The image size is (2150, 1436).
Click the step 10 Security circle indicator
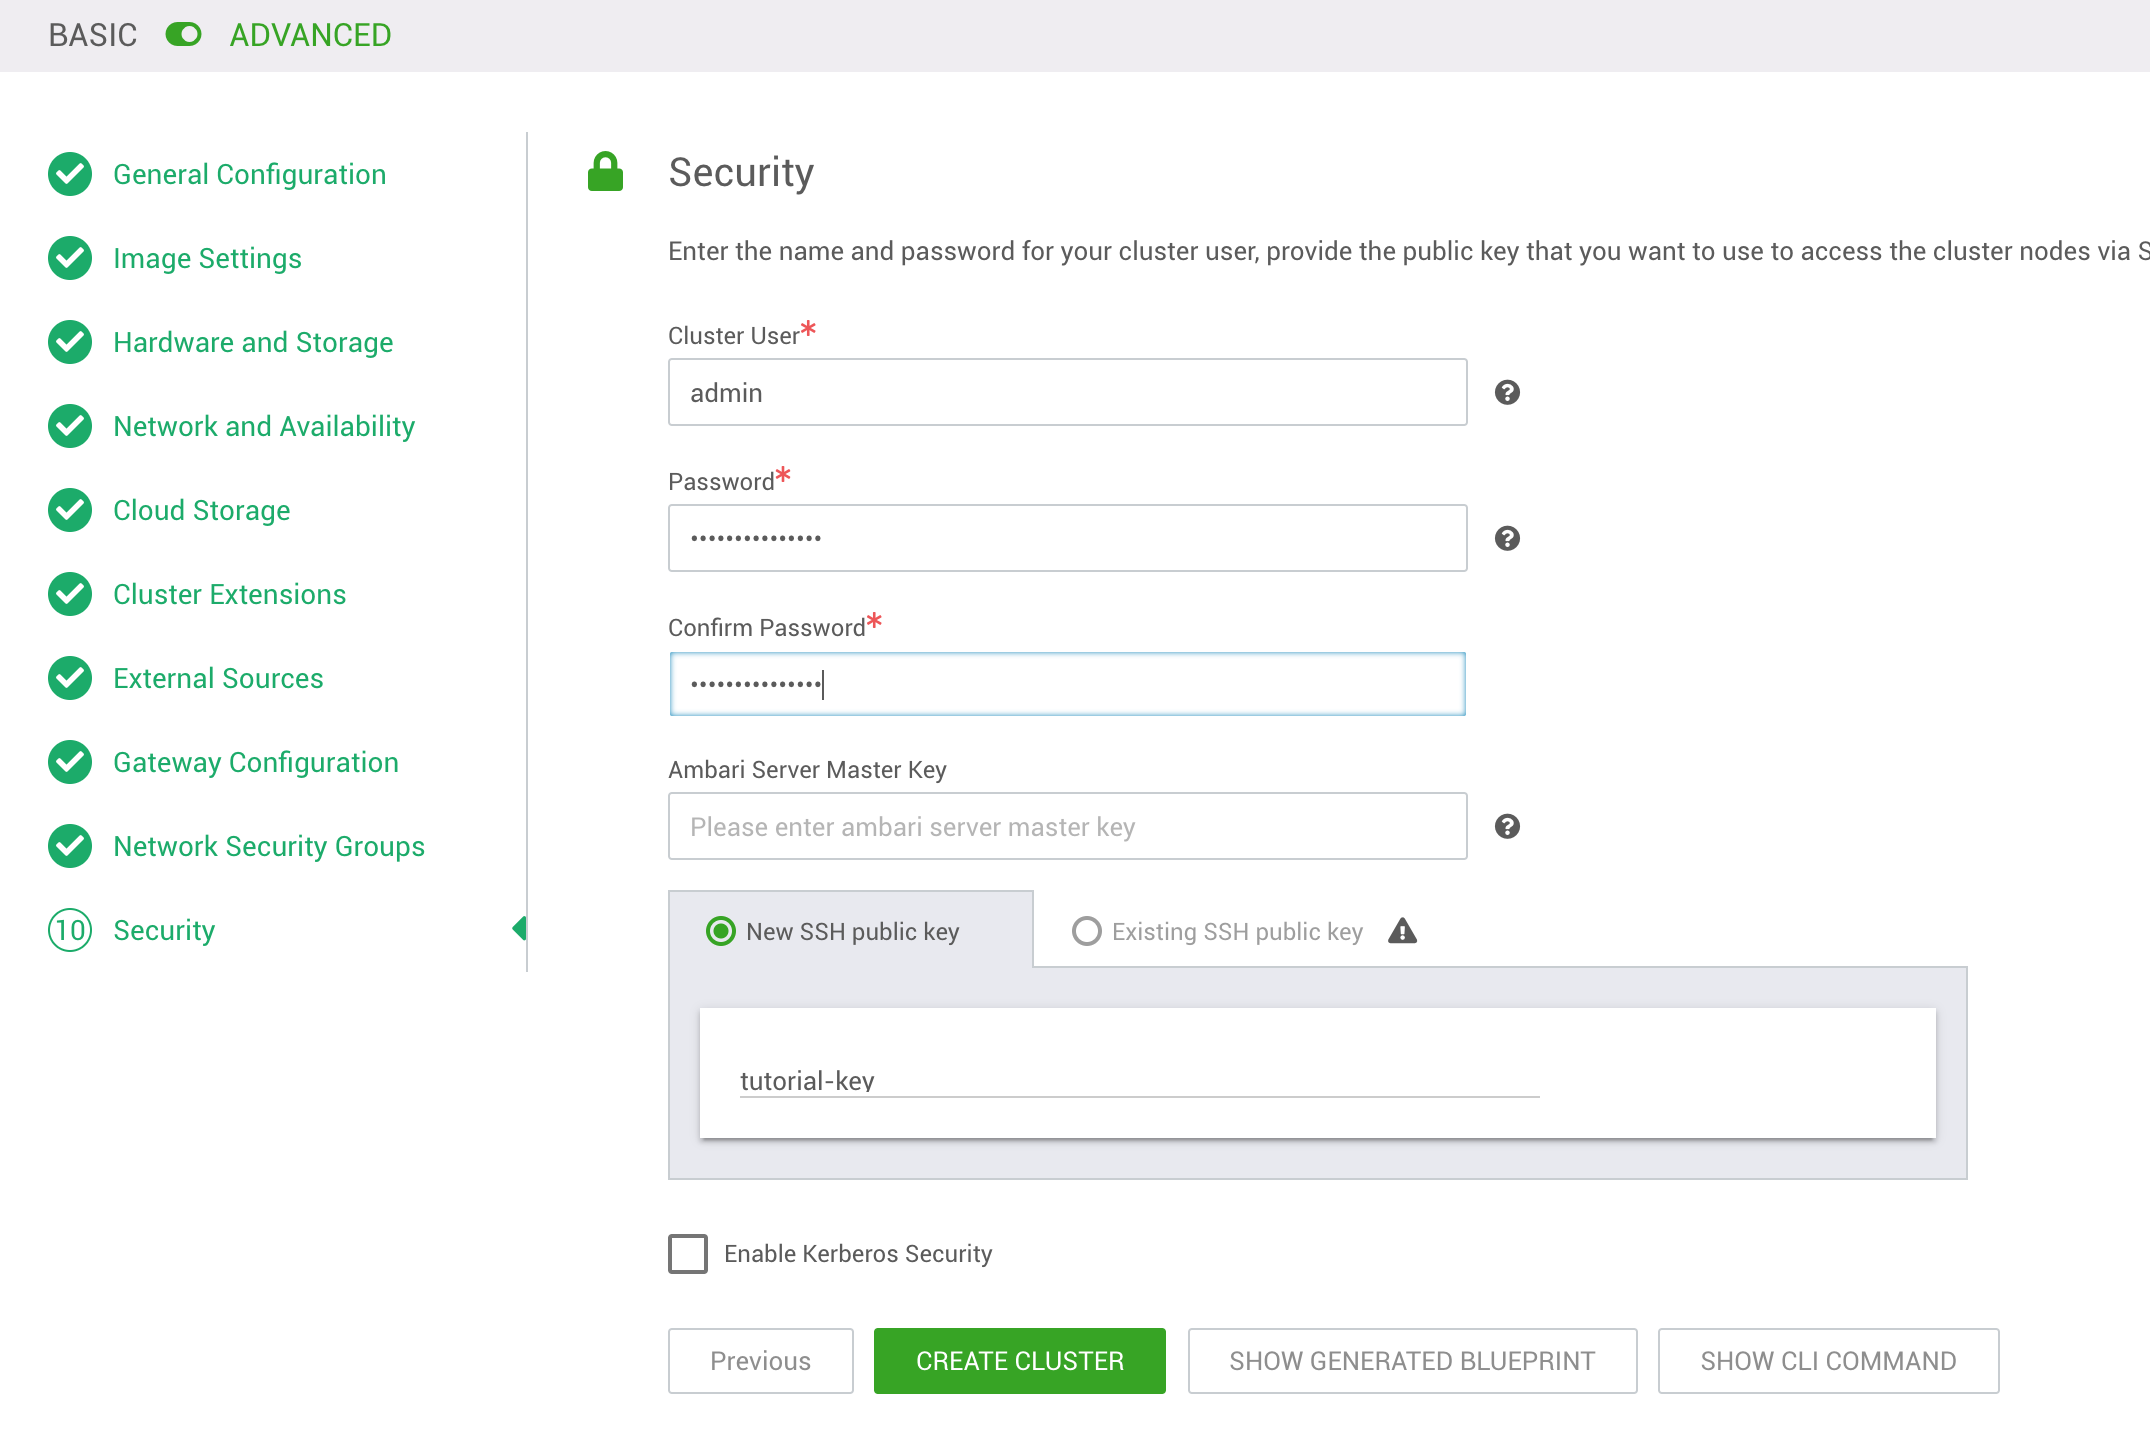pos(69,930)
